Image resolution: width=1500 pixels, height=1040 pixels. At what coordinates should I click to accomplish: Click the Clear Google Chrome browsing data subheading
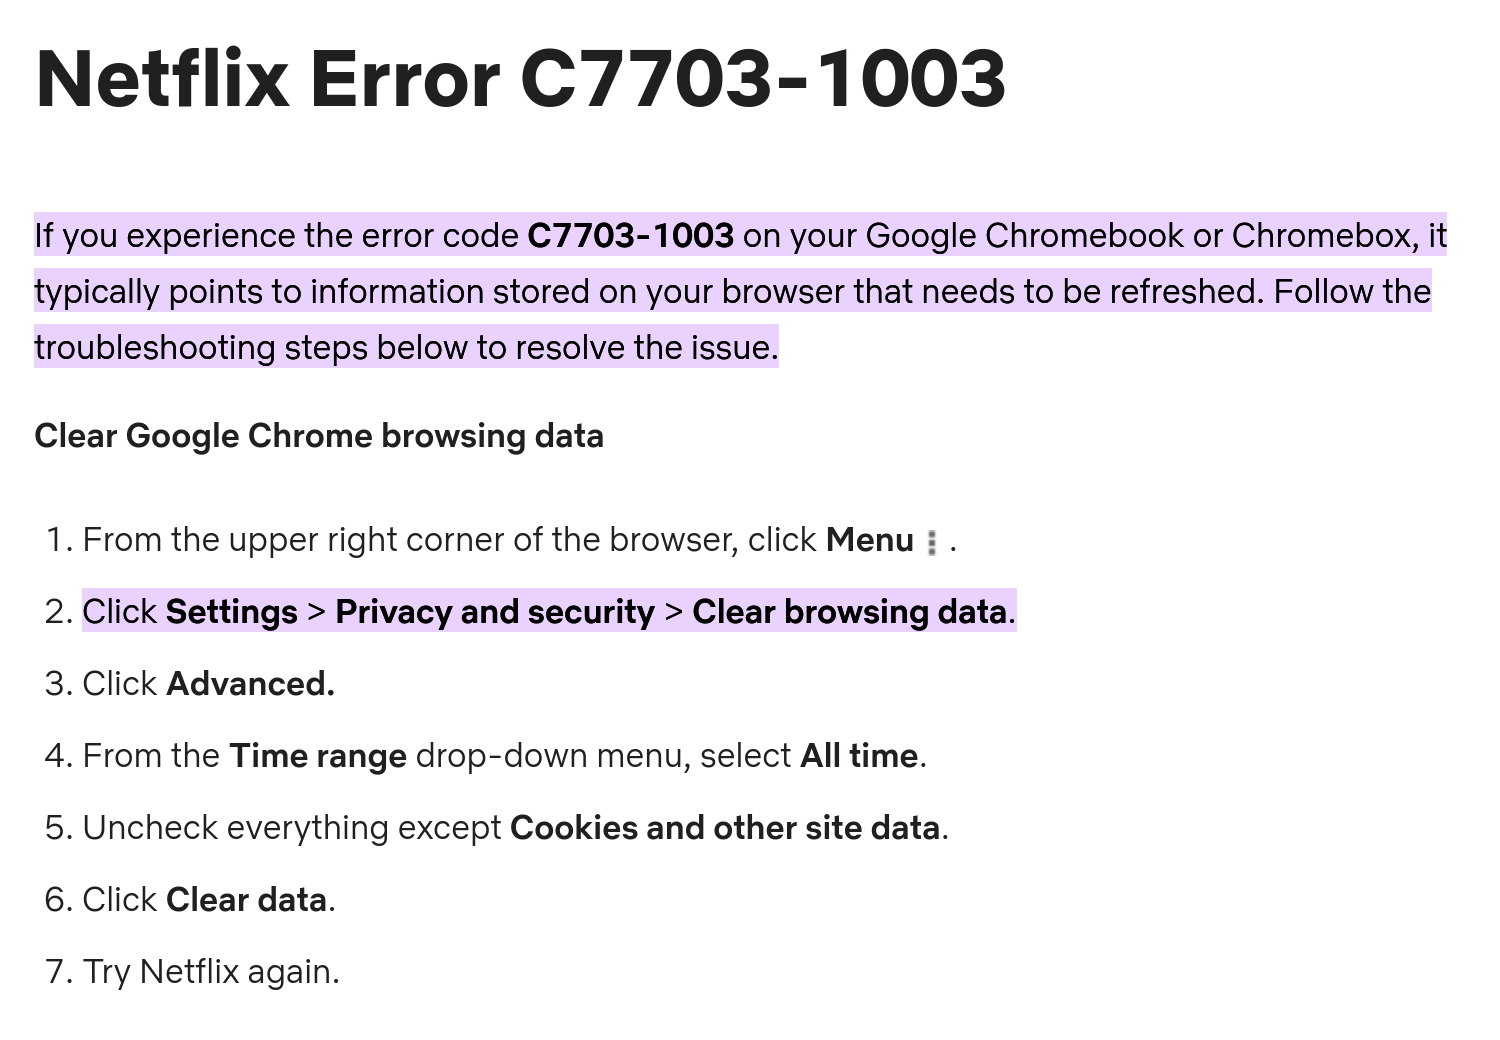tap(319, 436)
